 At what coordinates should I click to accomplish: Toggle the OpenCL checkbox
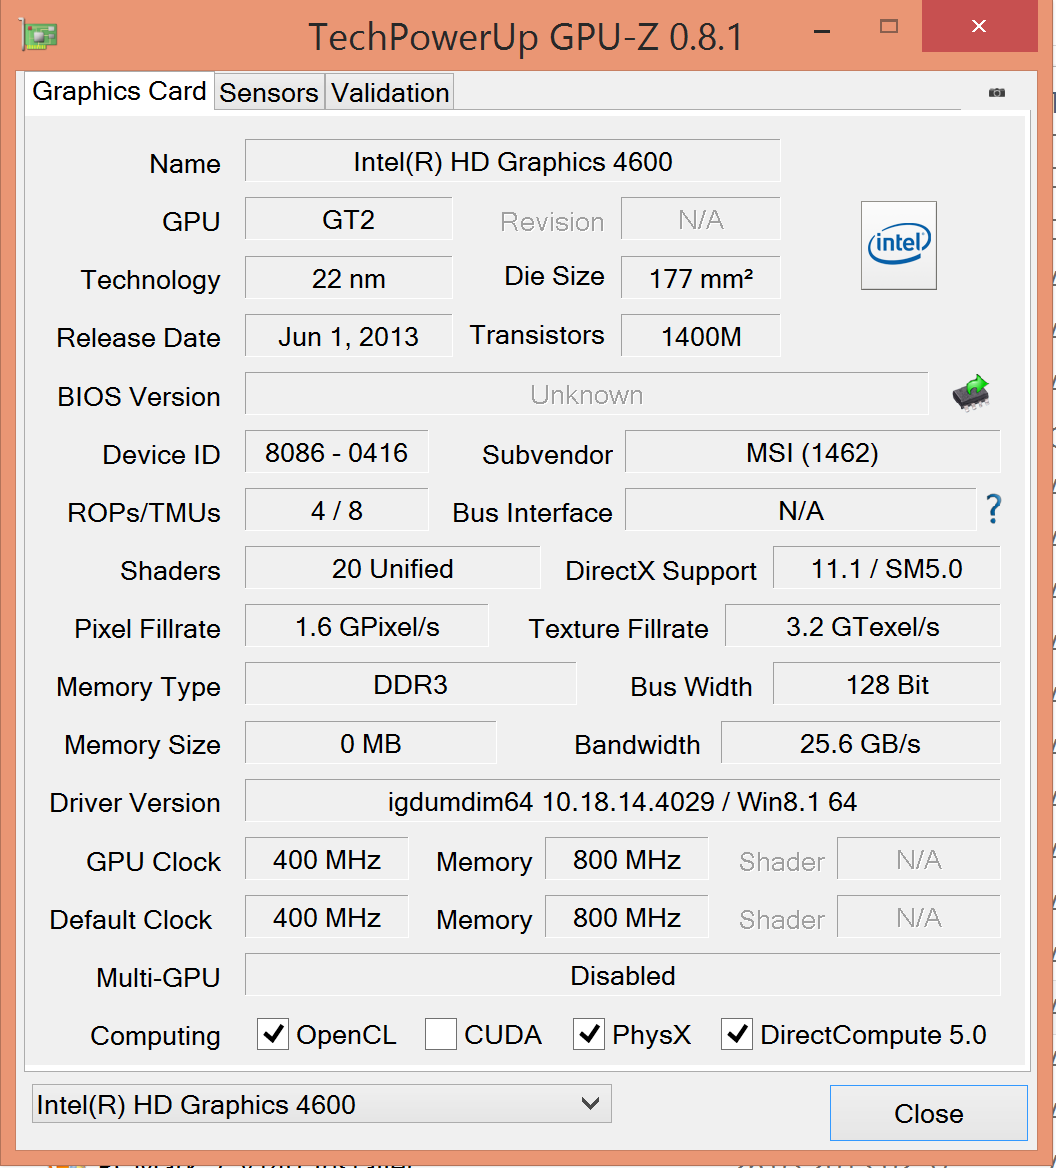pyautogui.click(x=273, y=1034)
